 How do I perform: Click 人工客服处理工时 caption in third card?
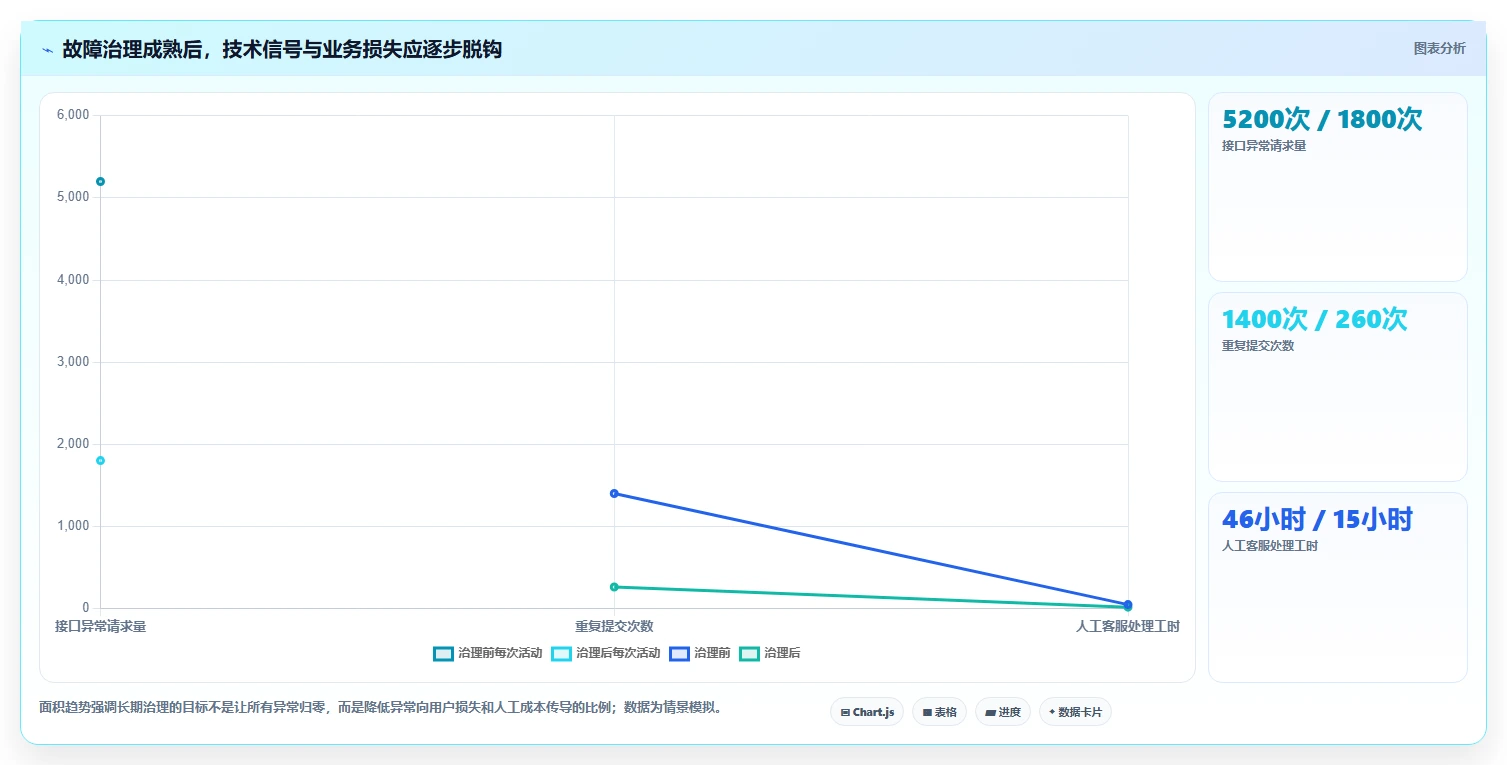pyautogui.click(x=1270, y=545)
